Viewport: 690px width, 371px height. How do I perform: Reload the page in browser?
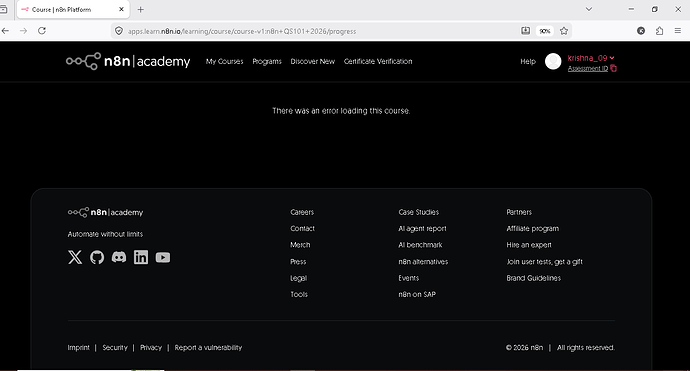42,31
